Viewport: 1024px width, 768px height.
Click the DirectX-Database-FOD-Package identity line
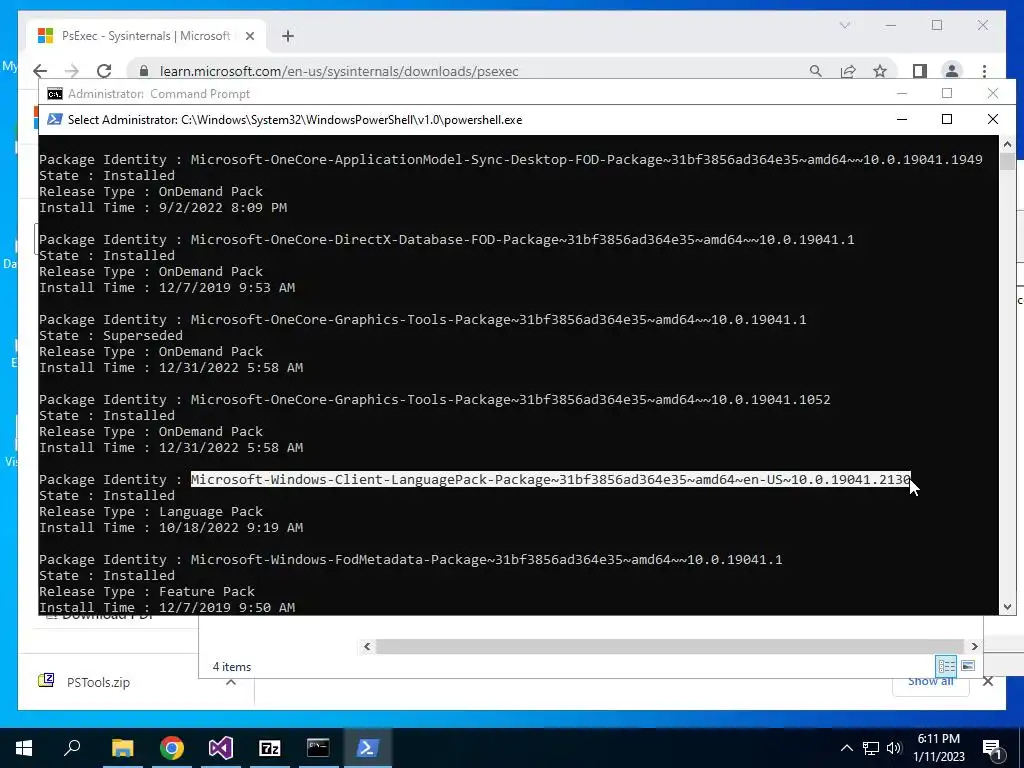(x=447, y=240)
